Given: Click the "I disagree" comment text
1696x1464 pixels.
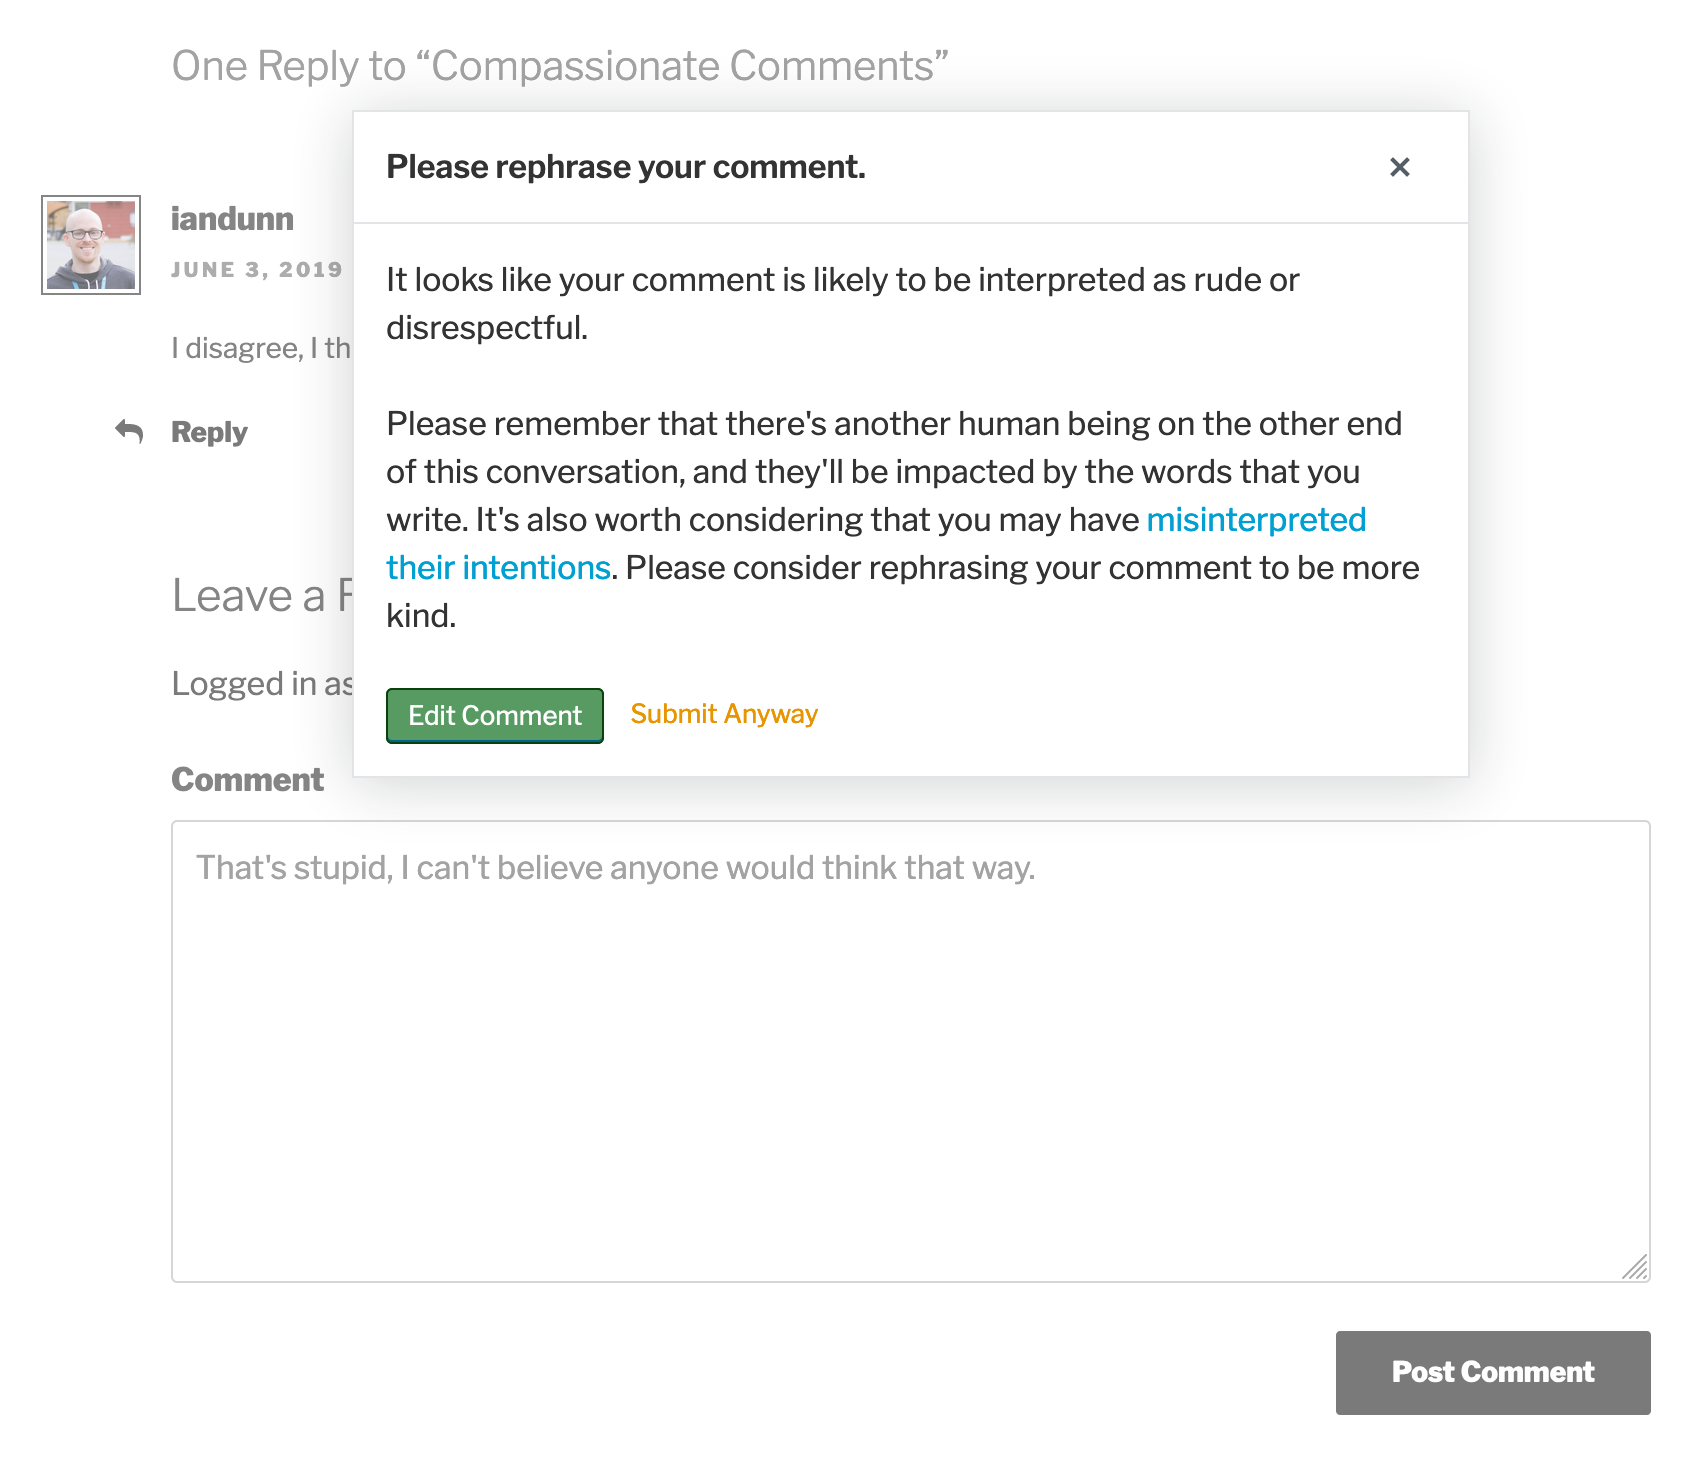Looking at the screenshot, I should tap(260, 348).
